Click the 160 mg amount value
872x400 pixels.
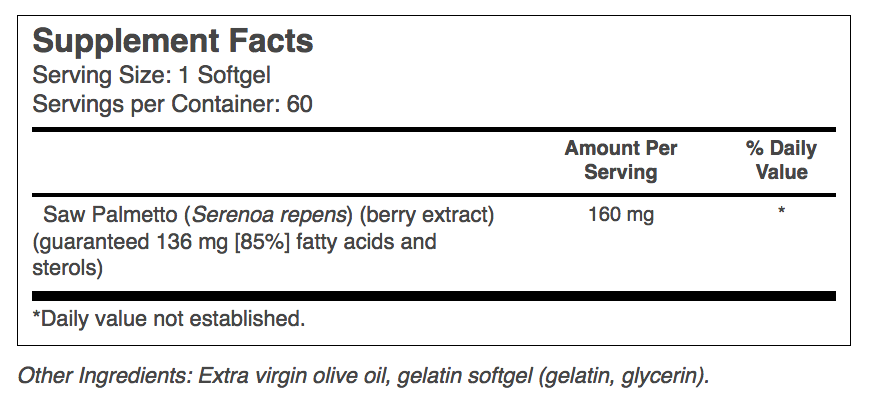pyautogui.click(x=621, y=214)
